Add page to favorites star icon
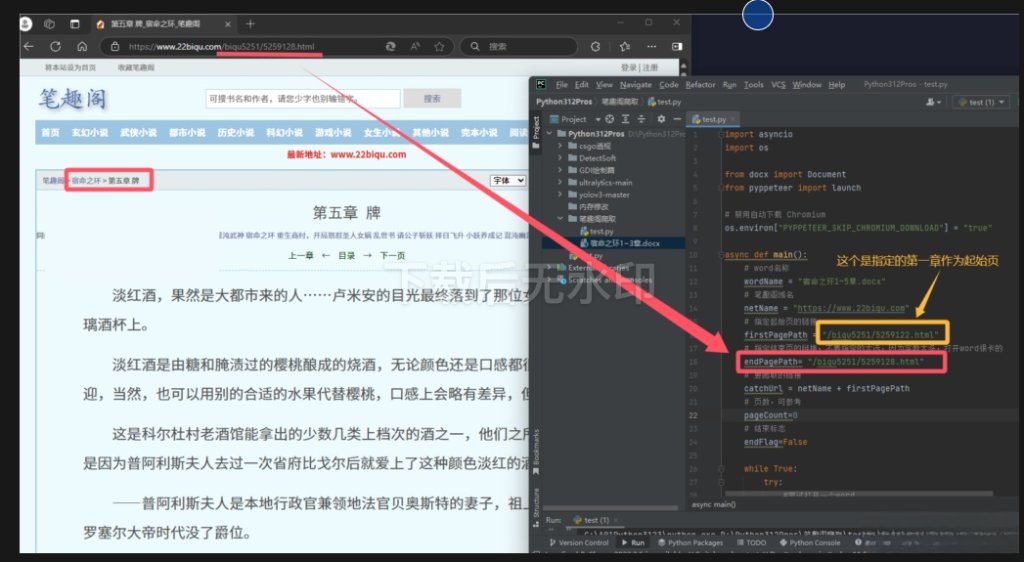 click(x=439, y=46)
